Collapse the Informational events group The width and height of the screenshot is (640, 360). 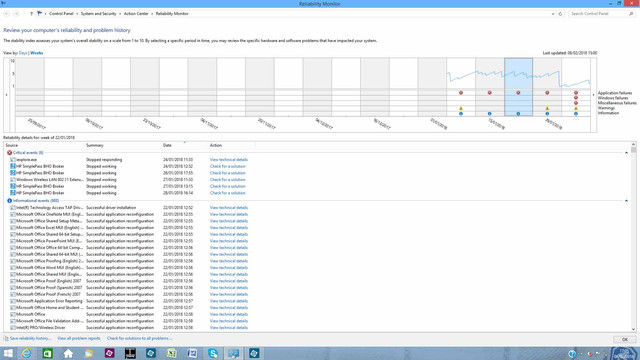pyautogui.click(x=626, y=201)
